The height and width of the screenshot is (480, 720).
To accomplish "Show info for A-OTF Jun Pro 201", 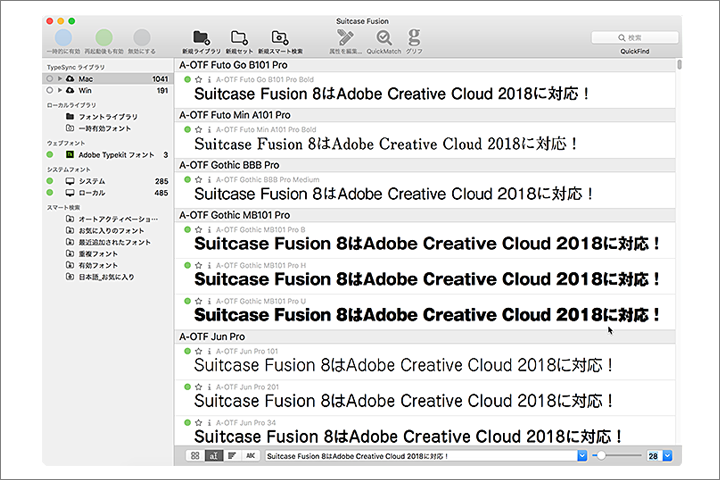I will [209, 387].
